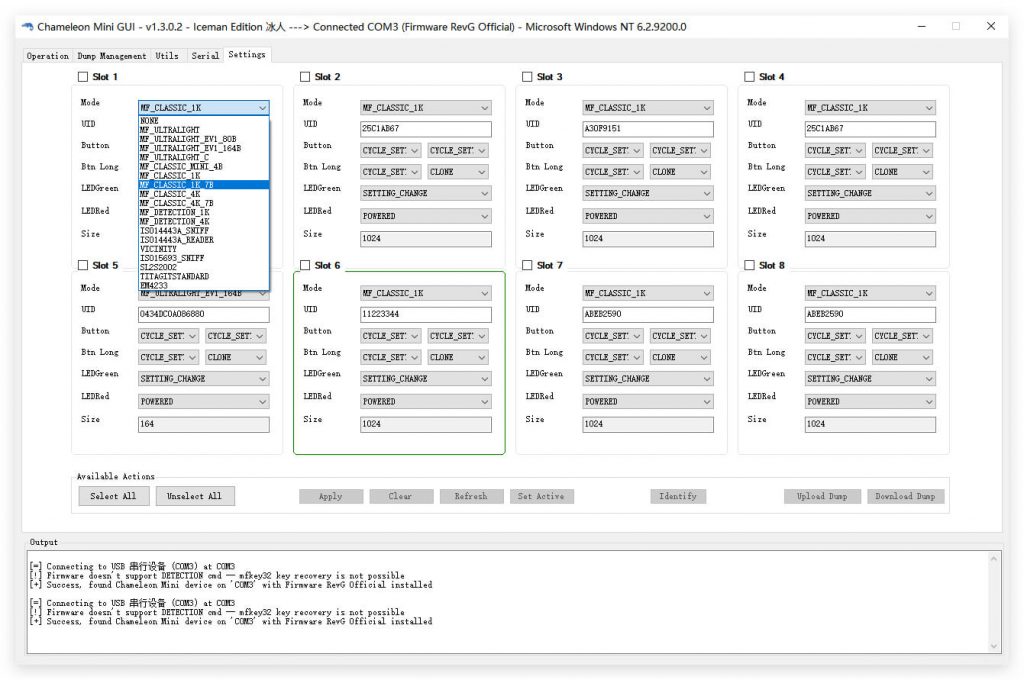The height and width of the screenshot is (680, 1024).
Task: Open the Slot 6 Btn Long CLONE dropdown
Action: point(456,357)
